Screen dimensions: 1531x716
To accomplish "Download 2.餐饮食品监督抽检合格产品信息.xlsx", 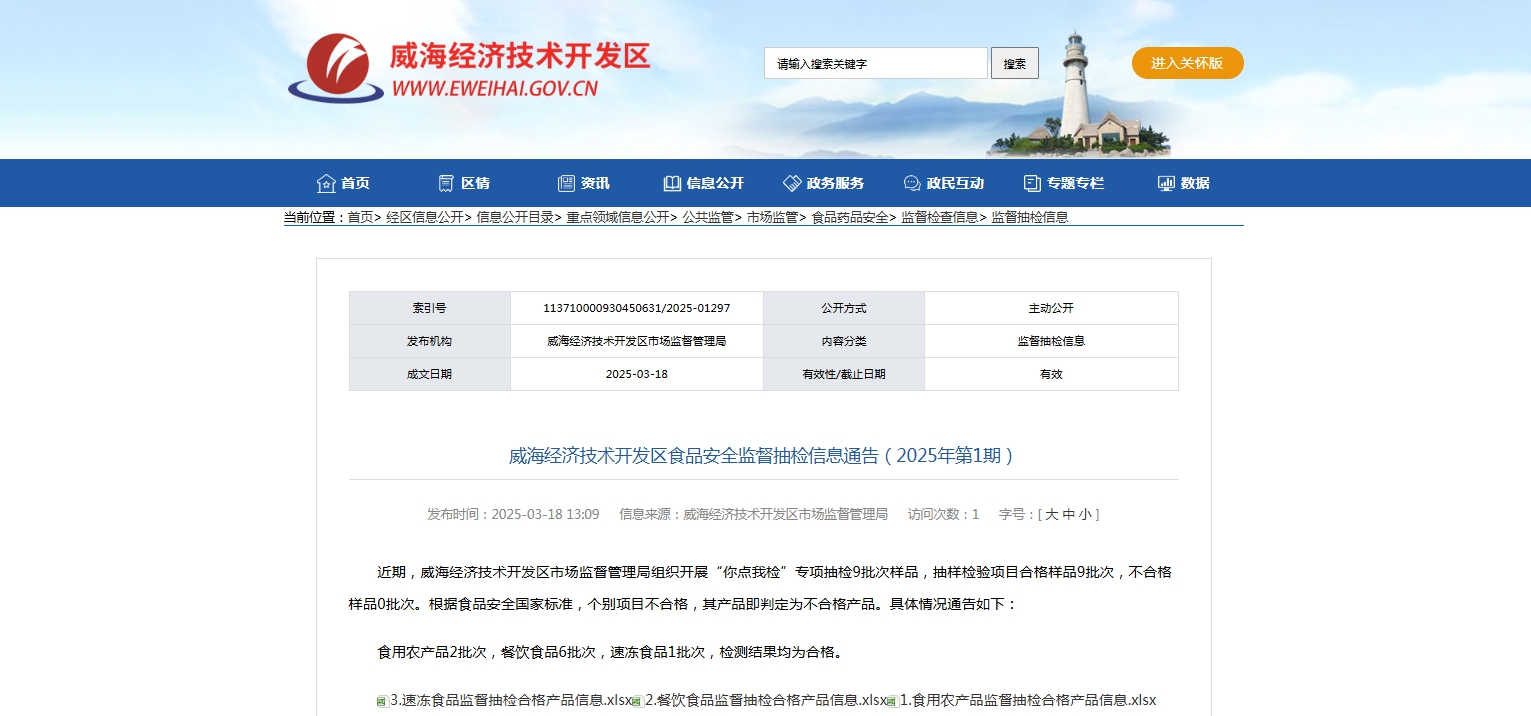I will 765,700.
